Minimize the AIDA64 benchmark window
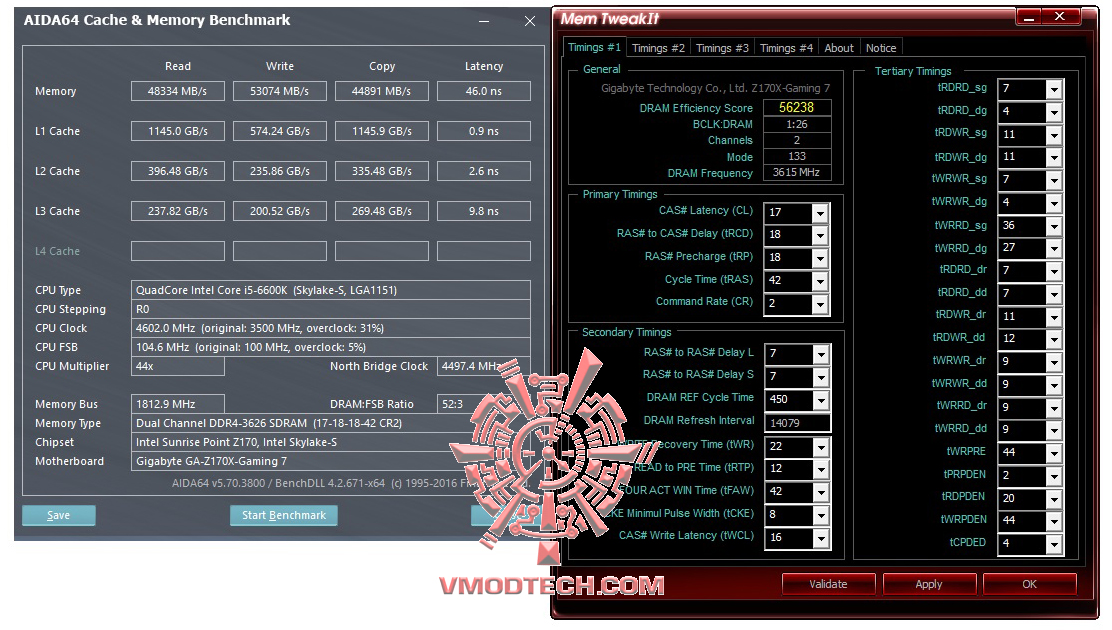The width and height of the screenshot is (1112, 630). pyautogui.click(x=484, y=21)
